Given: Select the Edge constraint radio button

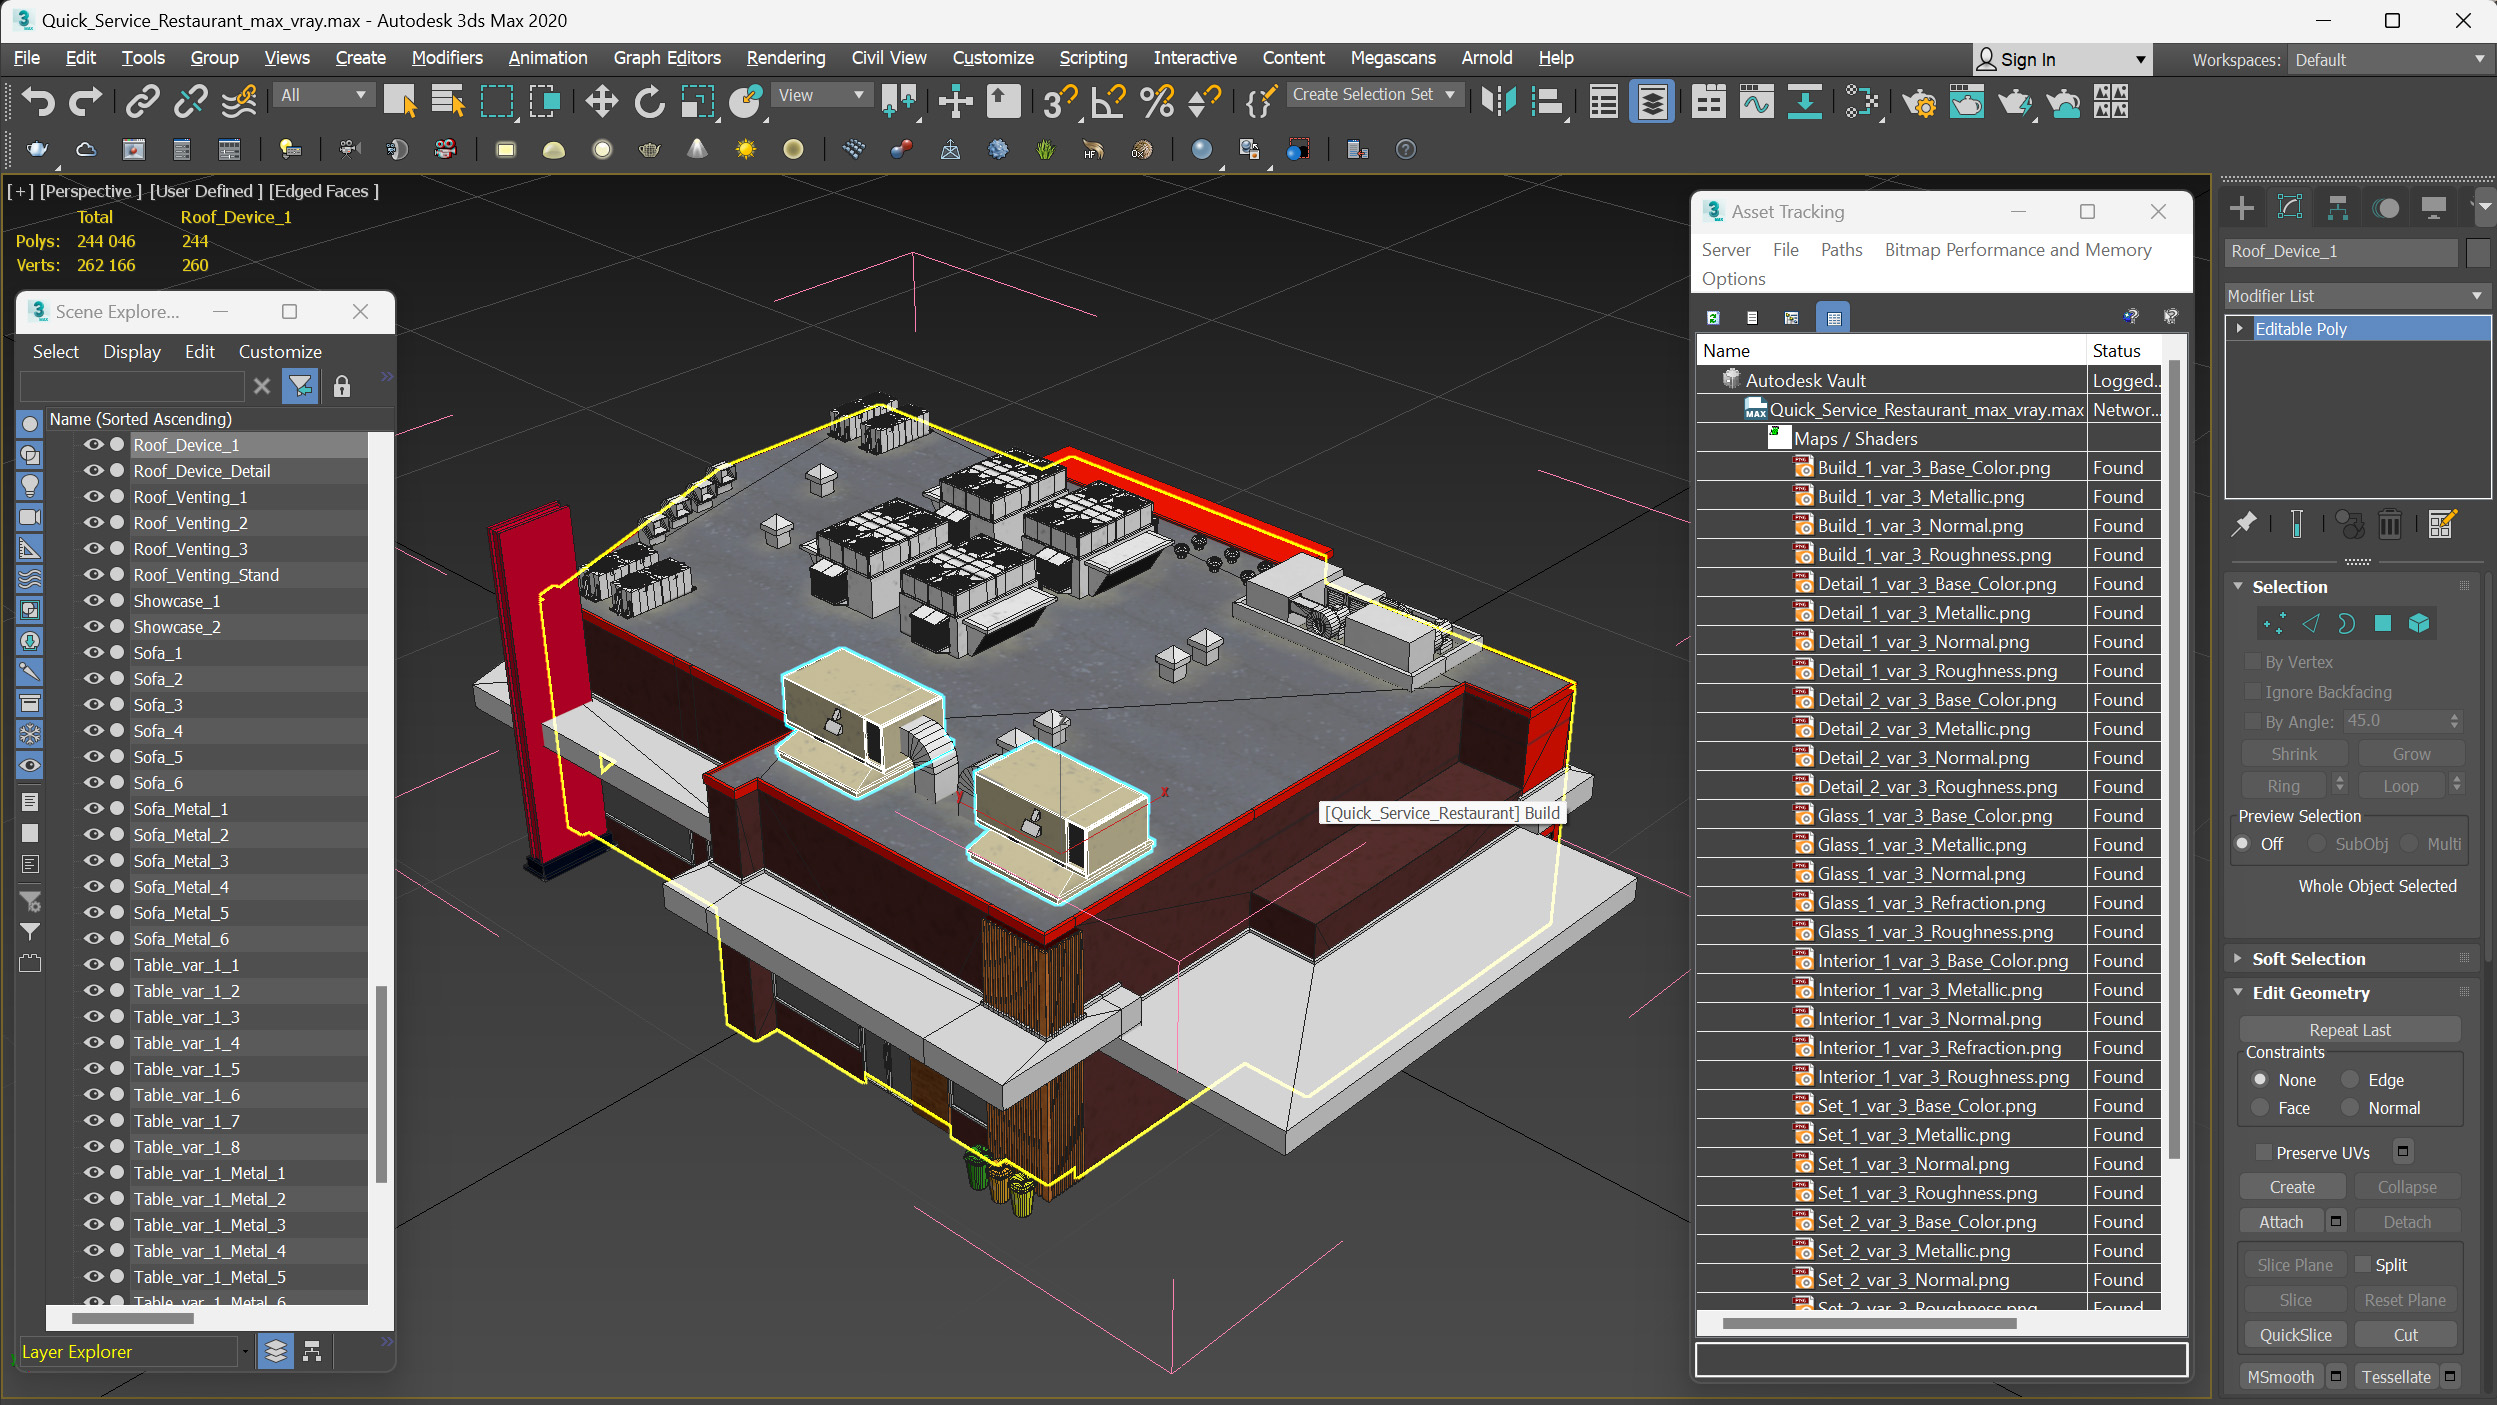Looking at the screenshot, I should click(2350, 1079).
